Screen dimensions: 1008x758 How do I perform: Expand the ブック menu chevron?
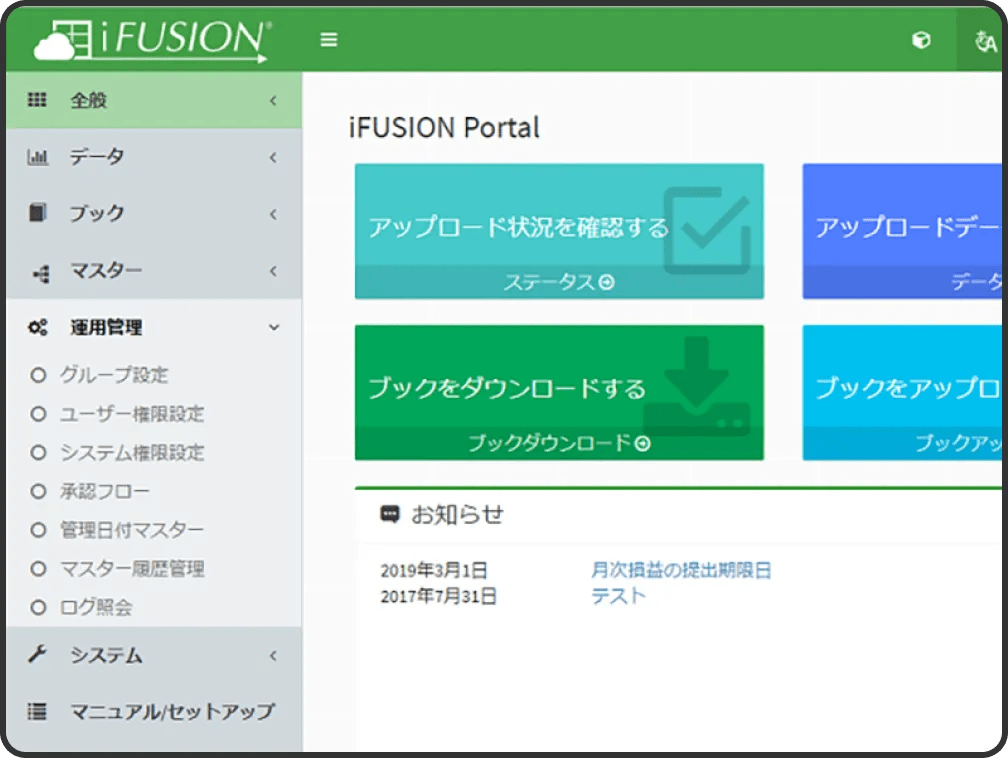tap(274, 214)
